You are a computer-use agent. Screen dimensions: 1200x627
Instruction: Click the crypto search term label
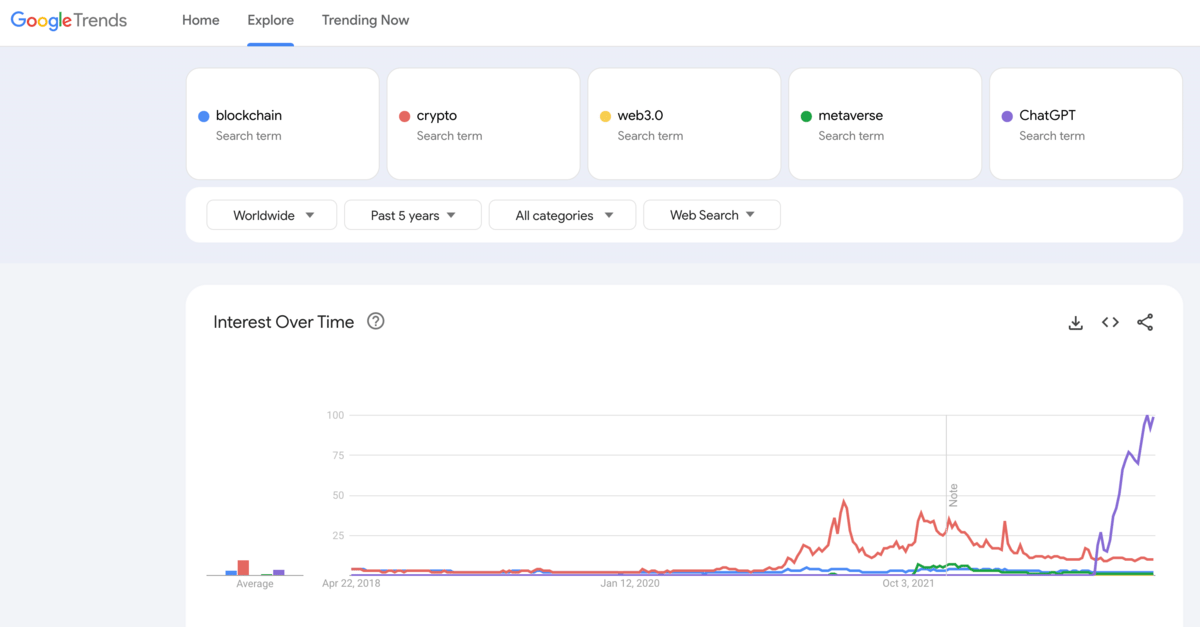click(x=437, y=116)
